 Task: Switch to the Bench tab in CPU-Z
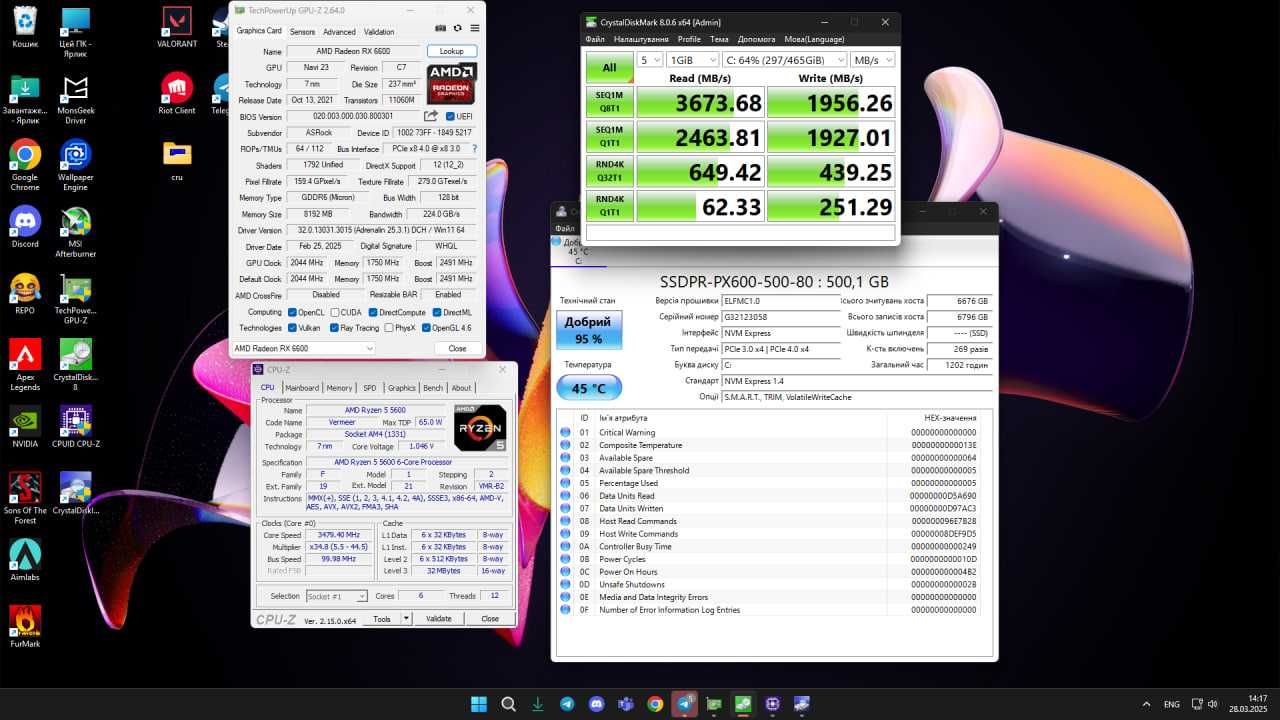tap(433, 388)
